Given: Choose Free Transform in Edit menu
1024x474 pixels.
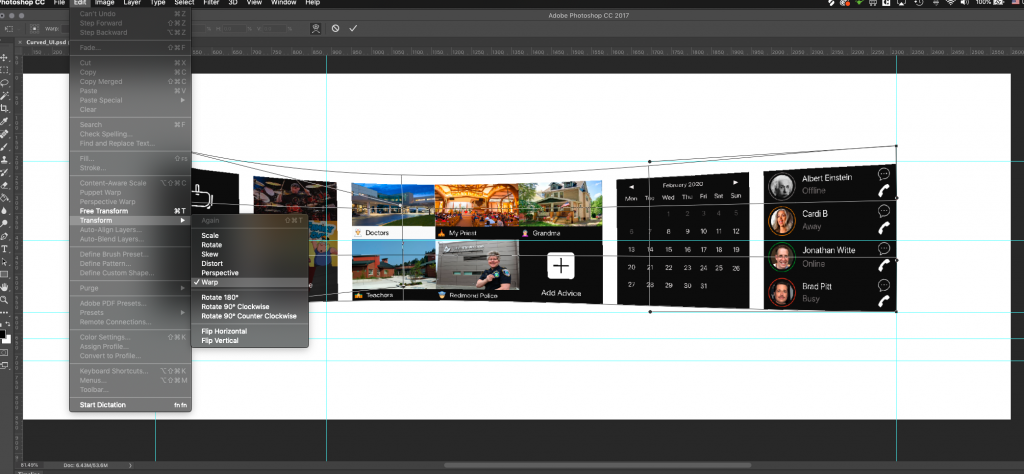Looking at the screenshot, I should coord(131,211).
